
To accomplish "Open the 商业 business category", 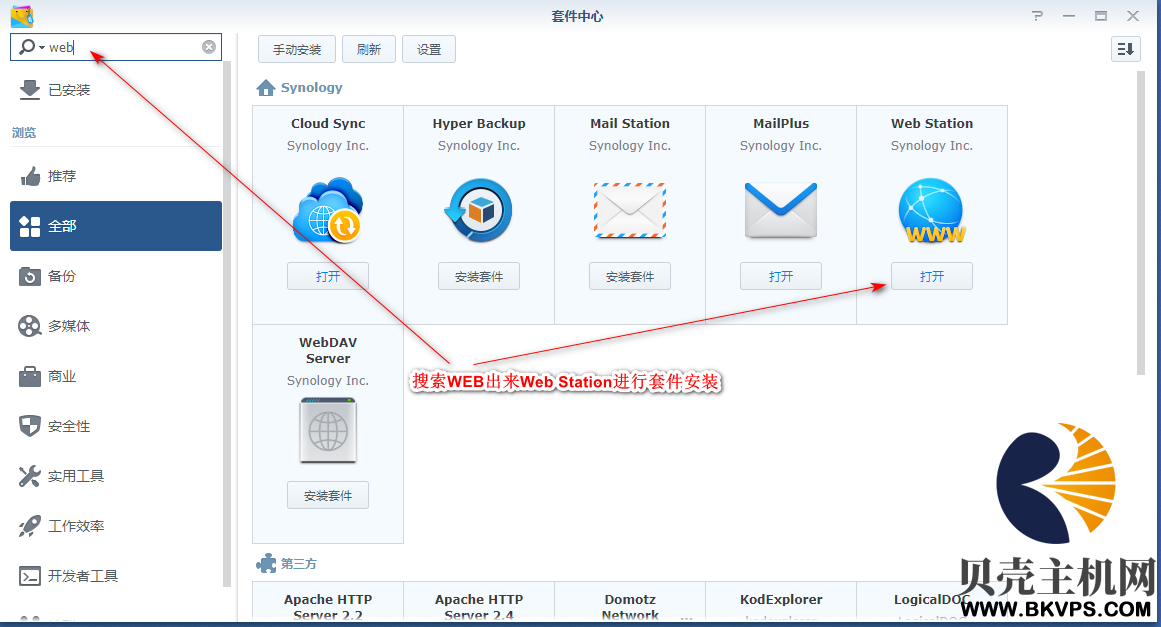I will click(x=116, y=376).
